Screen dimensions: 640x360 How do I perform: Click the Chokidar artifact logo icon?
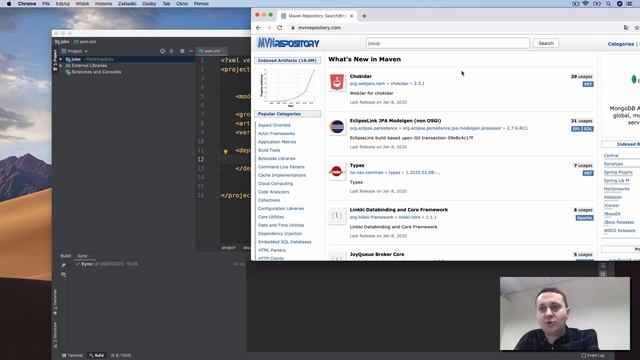point(337,82)
